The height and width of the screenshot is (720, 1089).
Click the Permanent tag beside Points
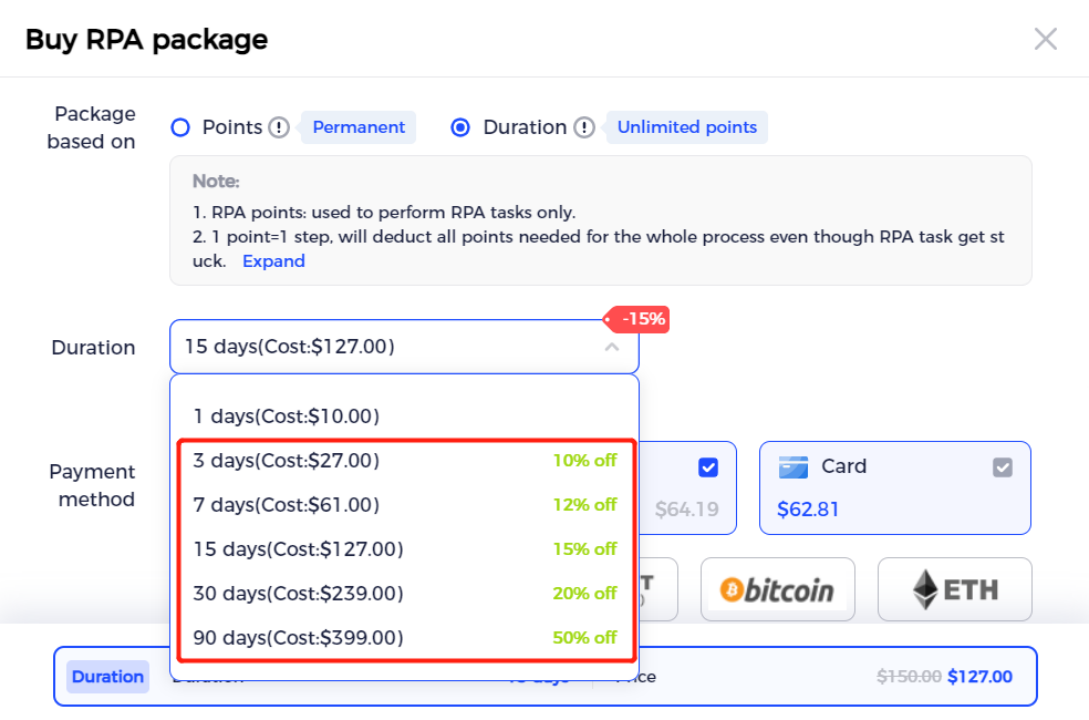click(x=358, y=128)
